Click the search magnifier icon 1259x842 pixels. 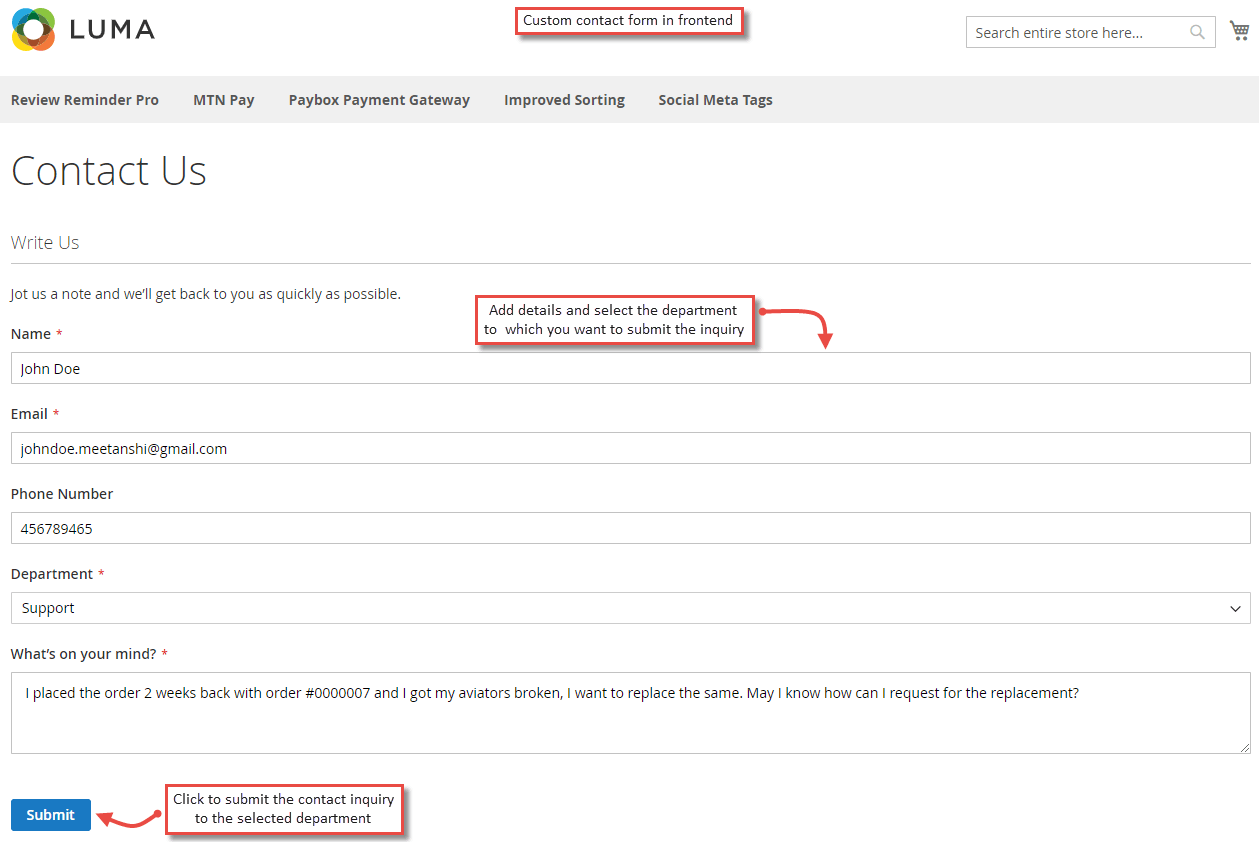pos(1196,31)
